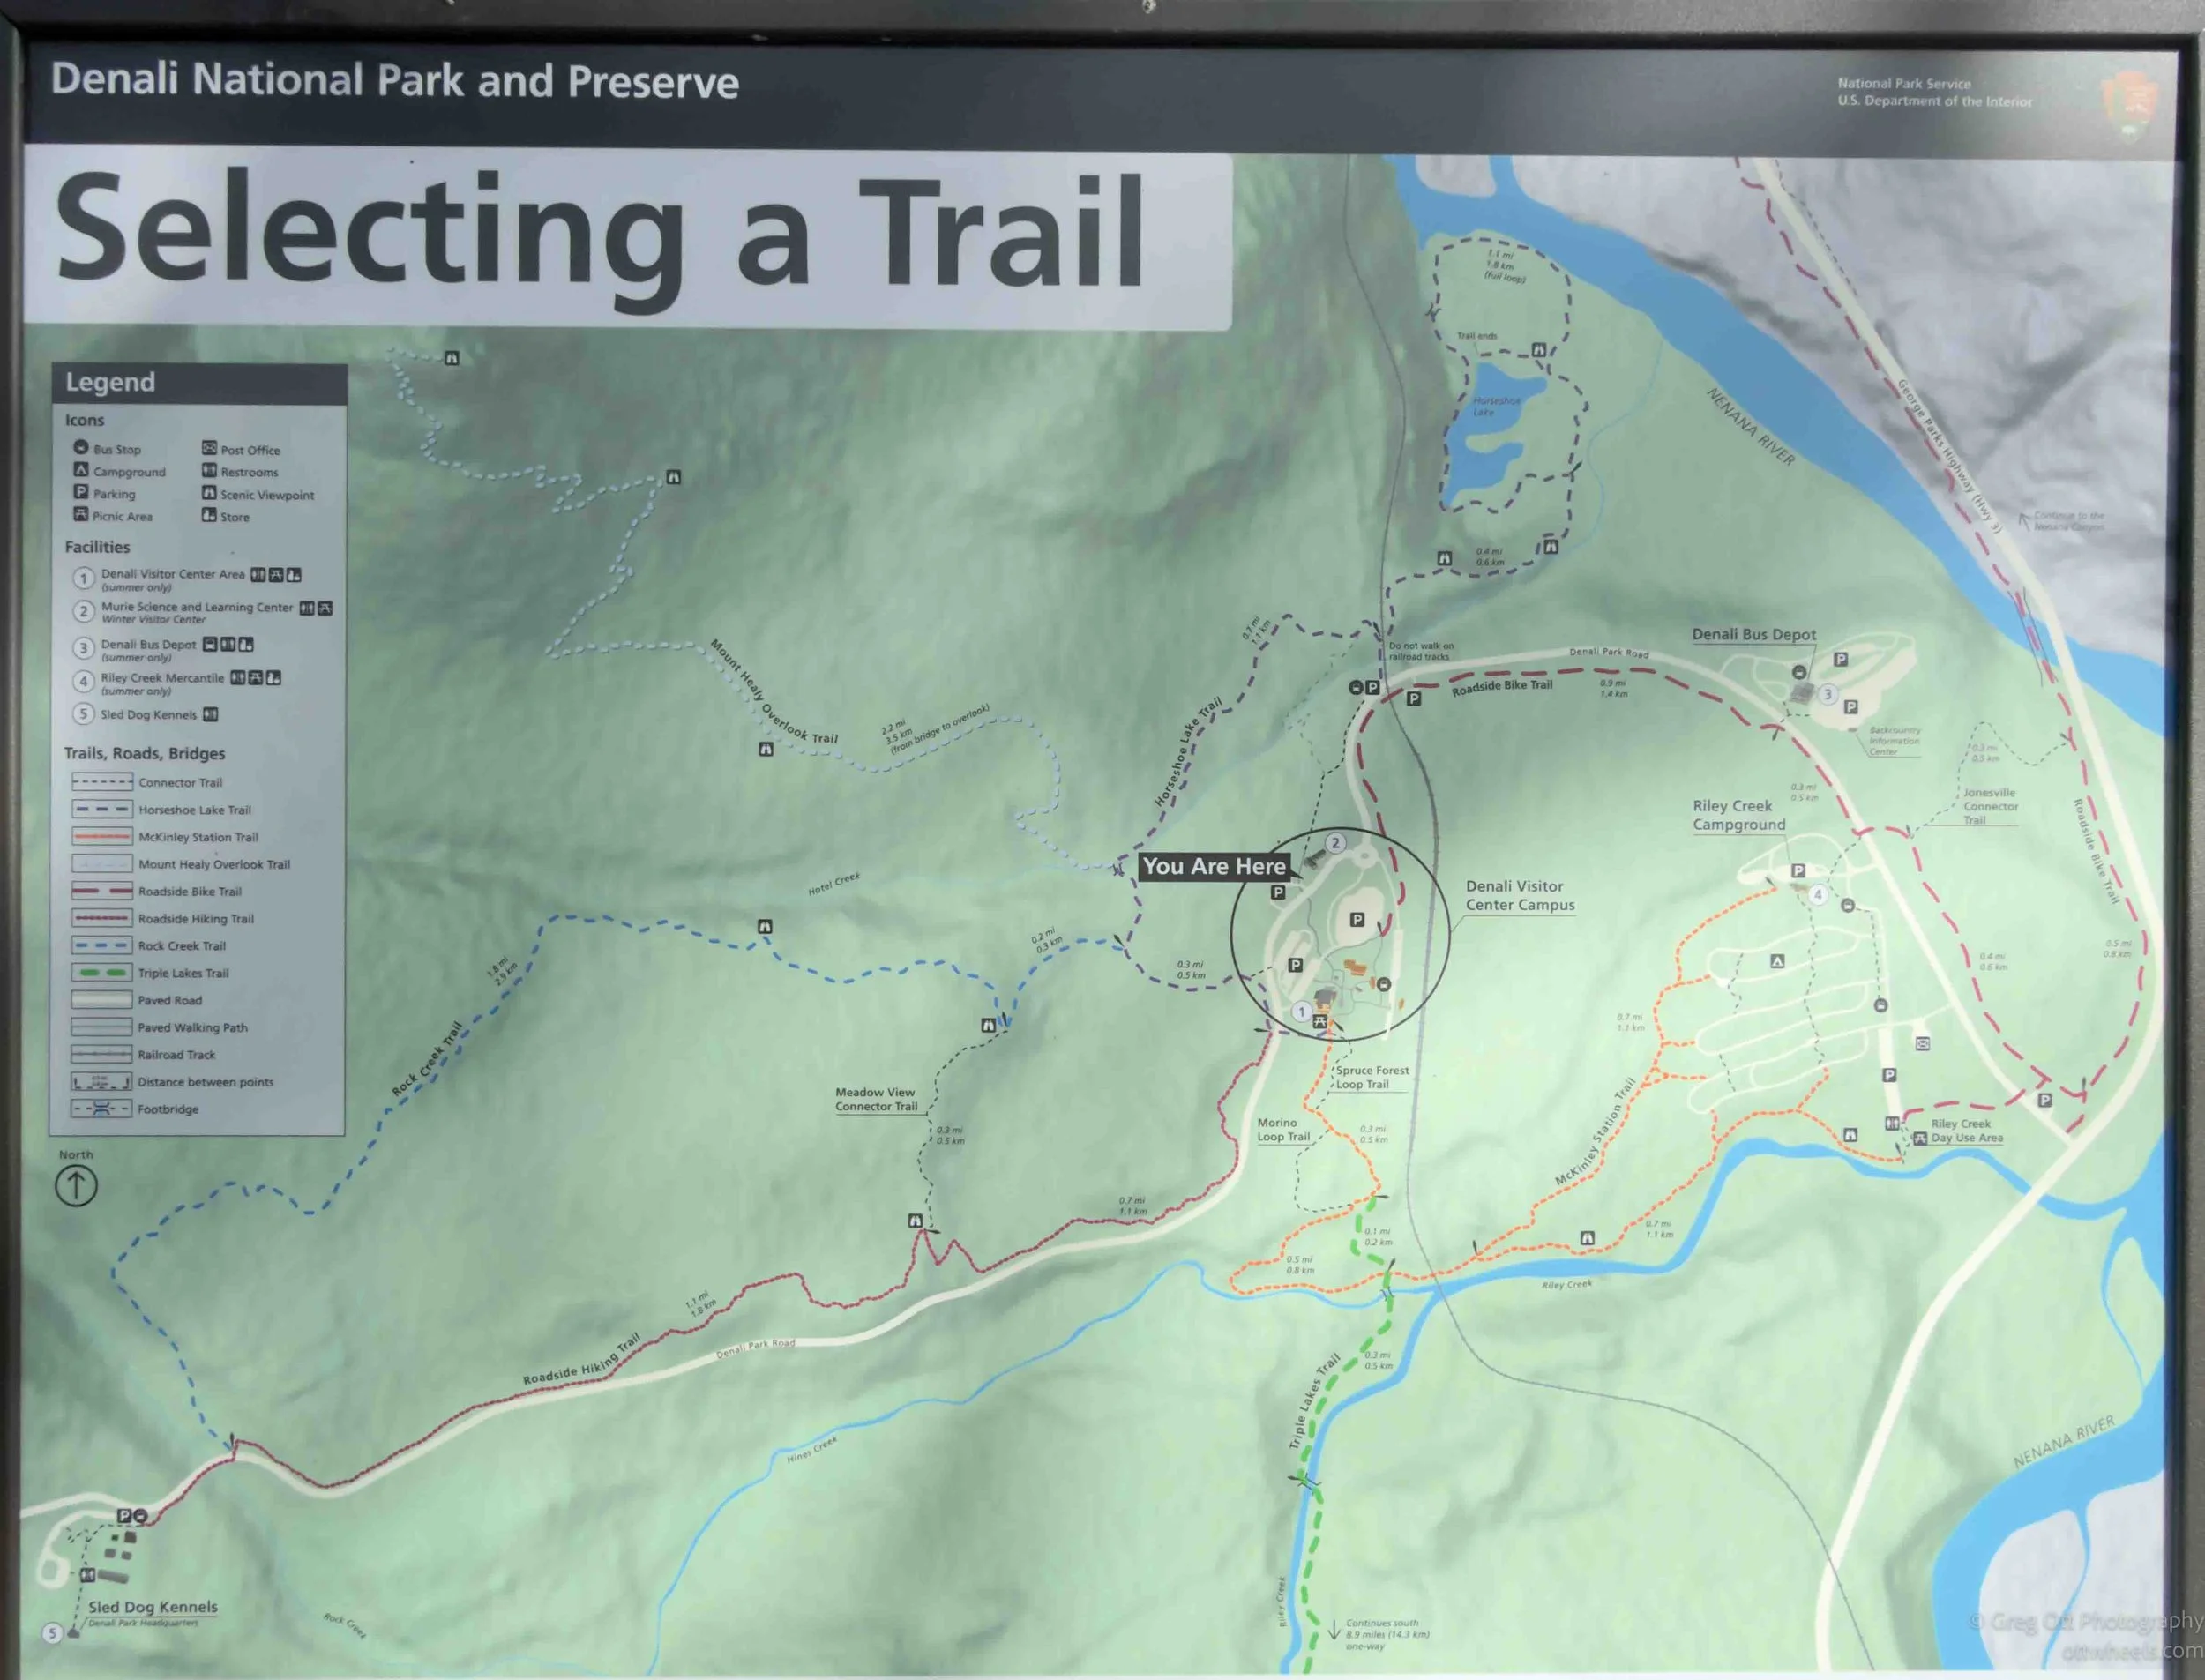
Task: Click the Scenic Viewpoint icon in the legend
Action: 209,493
